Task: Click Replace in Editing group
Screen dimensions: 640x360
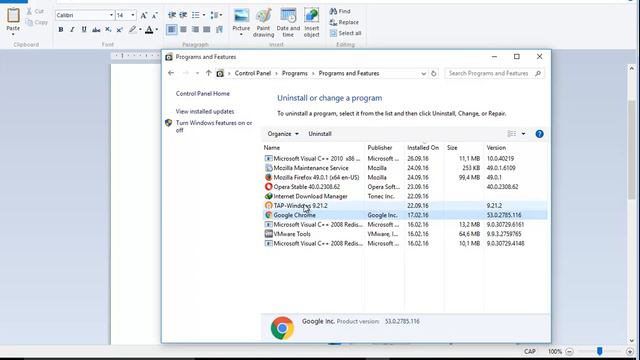Action: coord(344,22)
